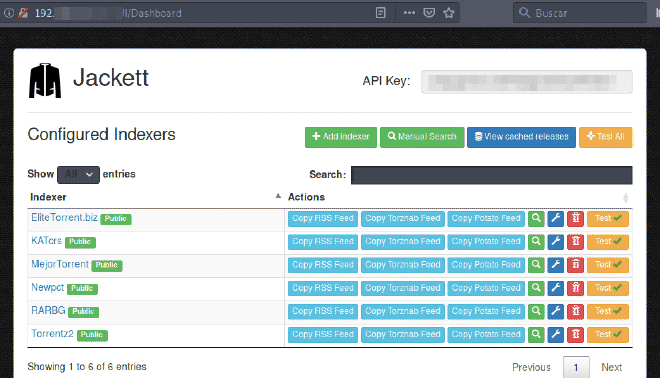Screen dimensions: 660x378
Task: Copy Torznab Feed for KATcrs
Action: 403,242
